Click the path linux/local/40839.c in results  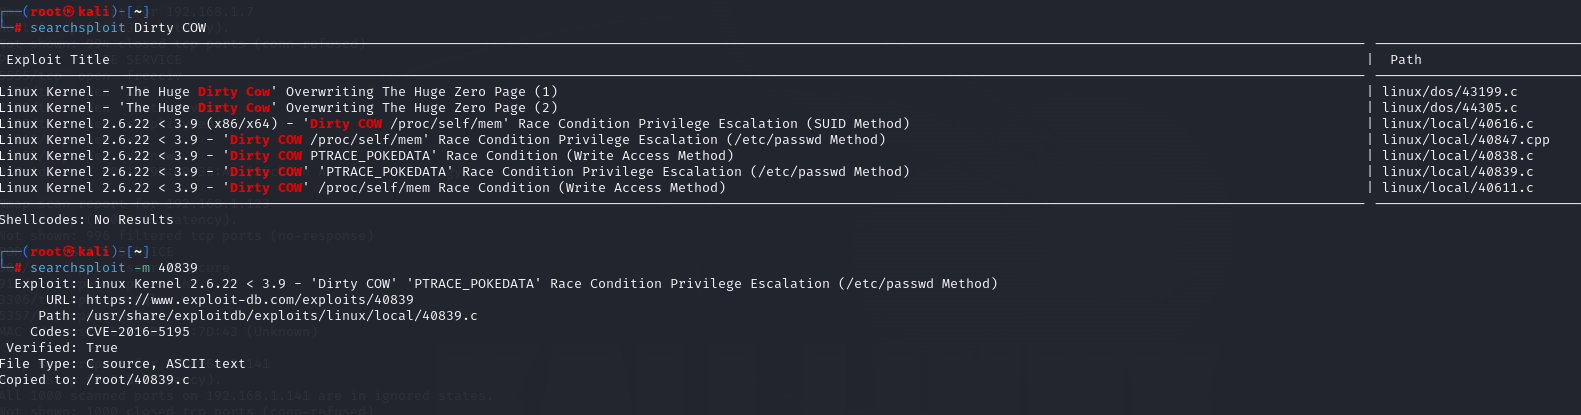click(x=1457, y=172)
